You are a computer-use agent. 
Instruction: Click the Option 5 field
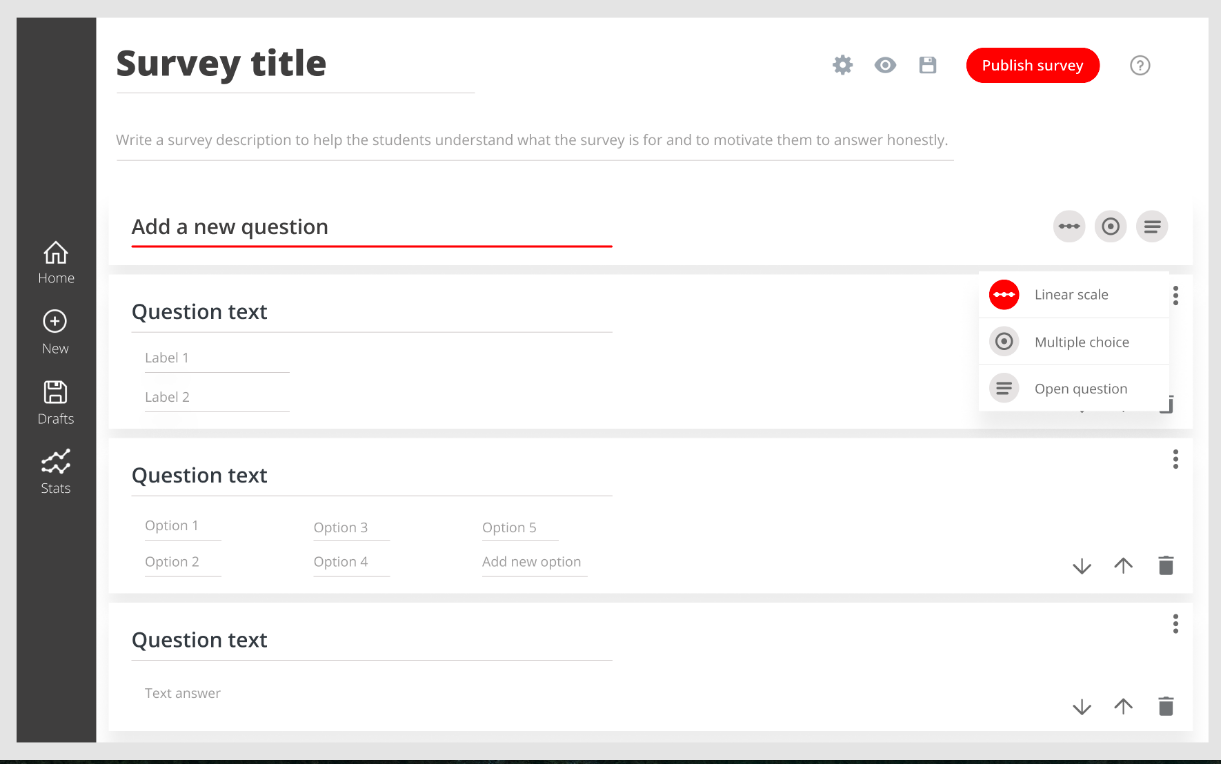coord(520,528)
